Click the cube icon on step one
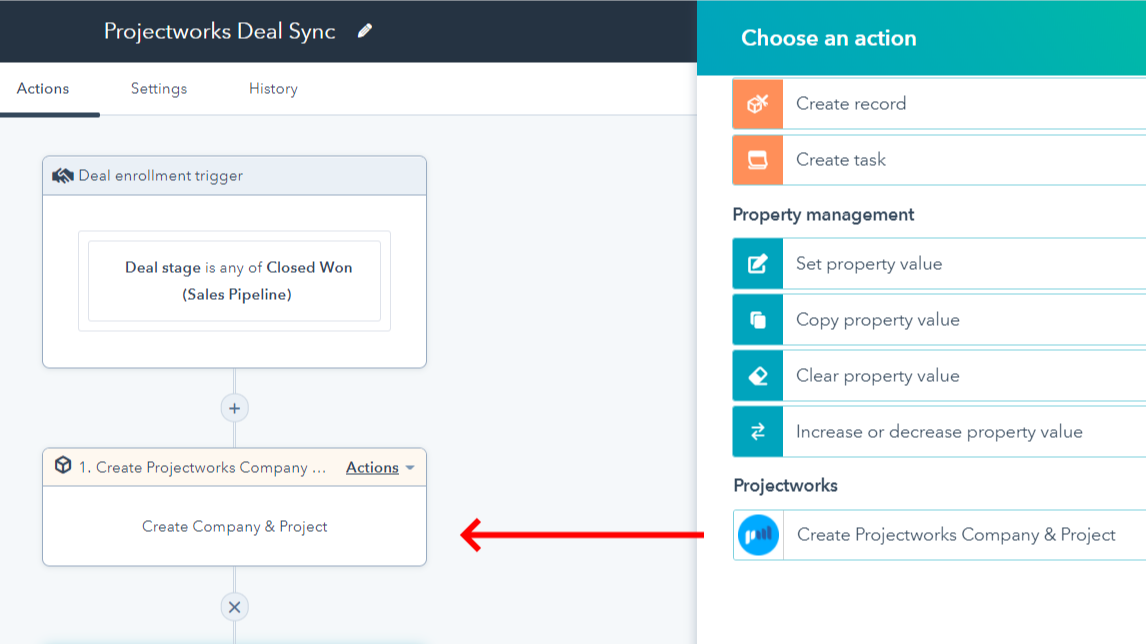This screenshot has height=644, width=1146. (x=64, y=467)
